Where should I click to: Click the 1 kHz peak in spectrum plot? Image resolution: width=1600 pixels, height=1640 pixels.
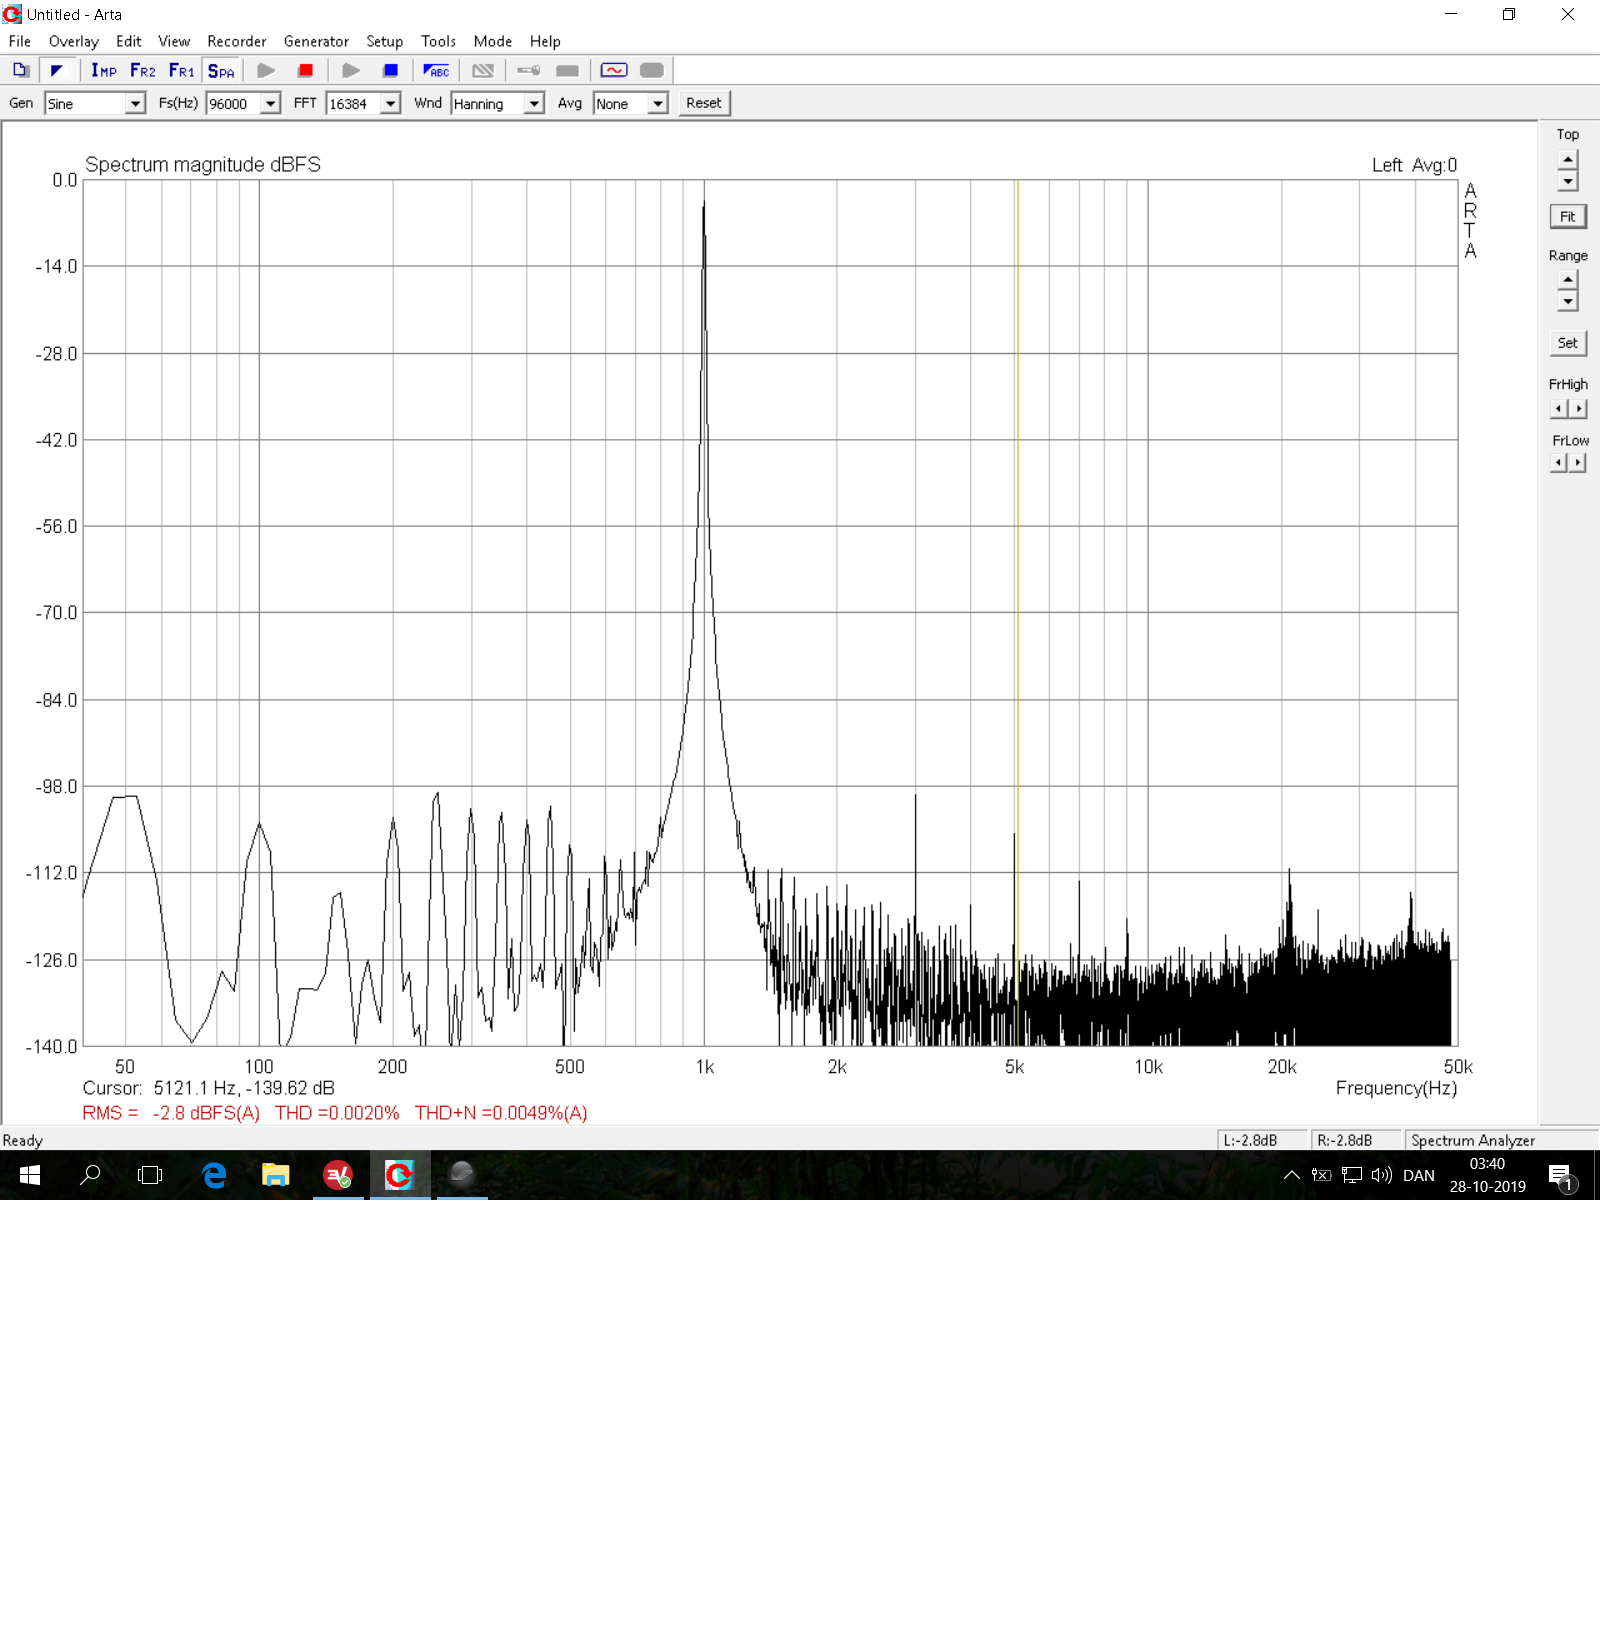[704, 203]
